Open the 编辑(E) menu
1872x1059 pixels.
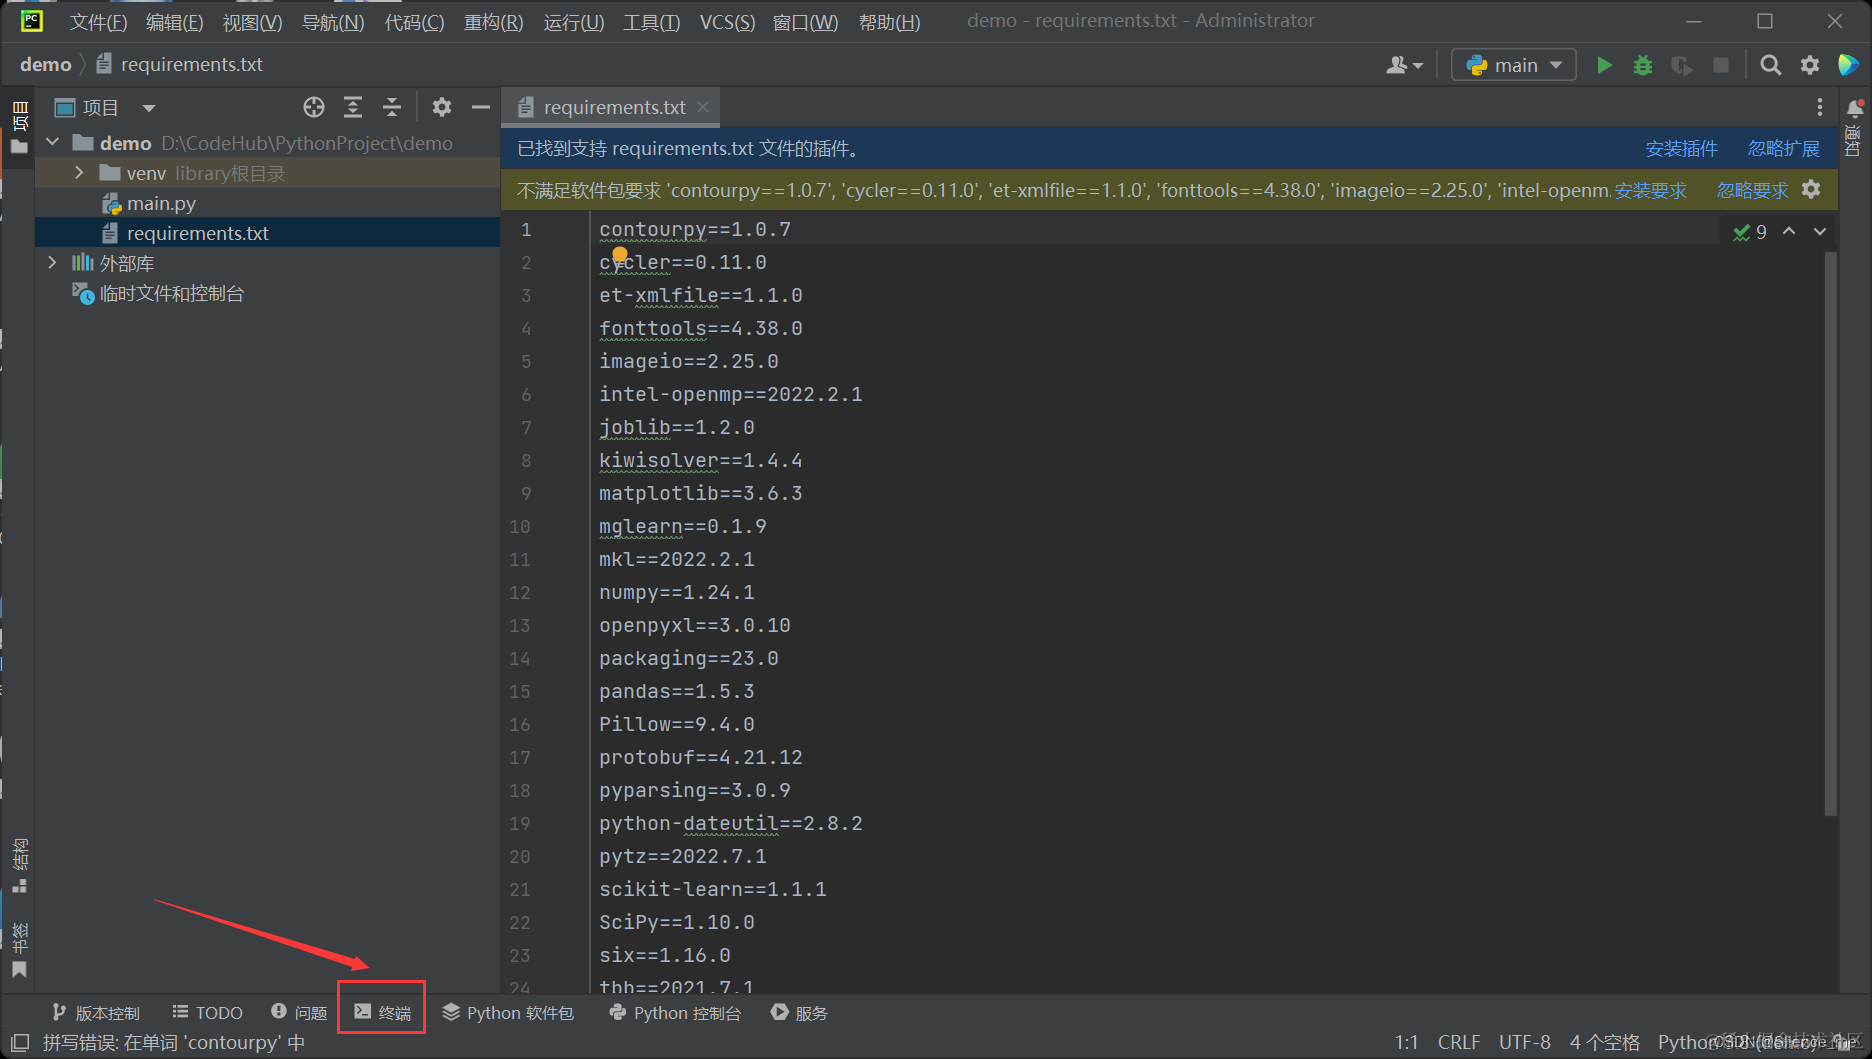pos(174,22)
